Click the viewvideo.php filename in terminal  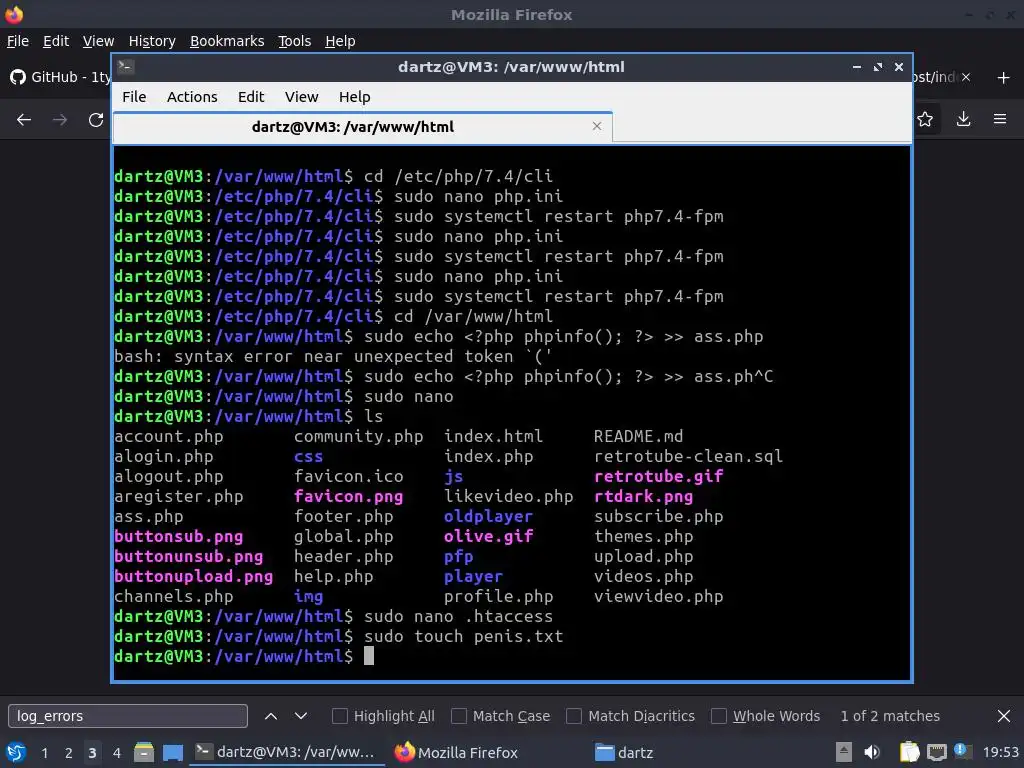[658, 596]
